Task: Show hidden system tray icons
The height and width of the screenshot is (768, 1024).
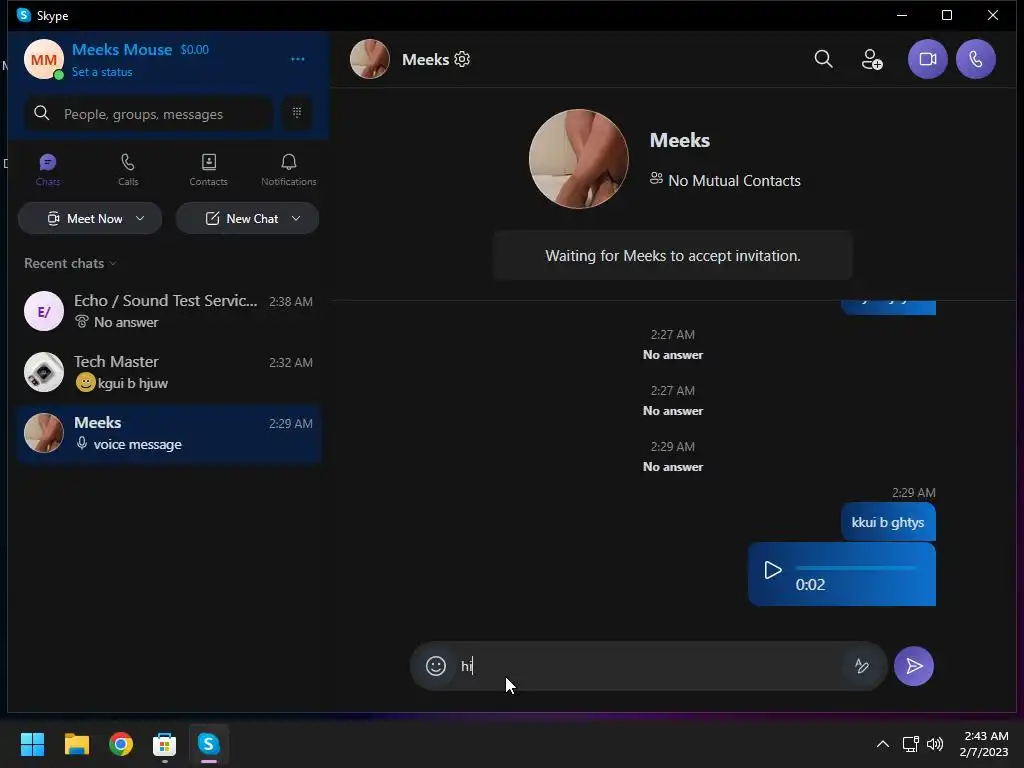Action: (x=882, y=744)
